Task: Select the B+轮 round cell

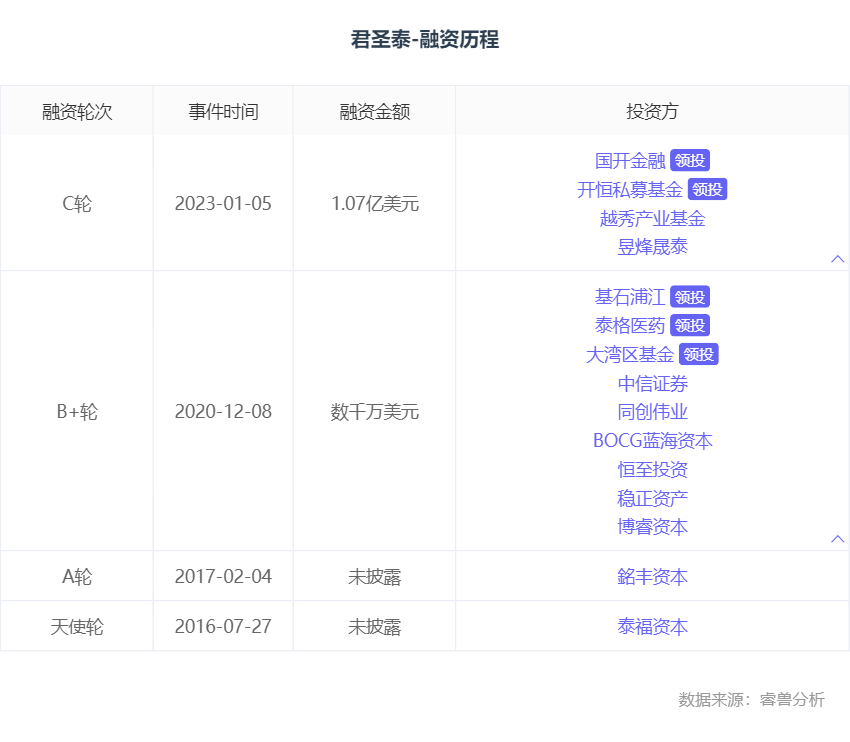Action: pos(77,412)
